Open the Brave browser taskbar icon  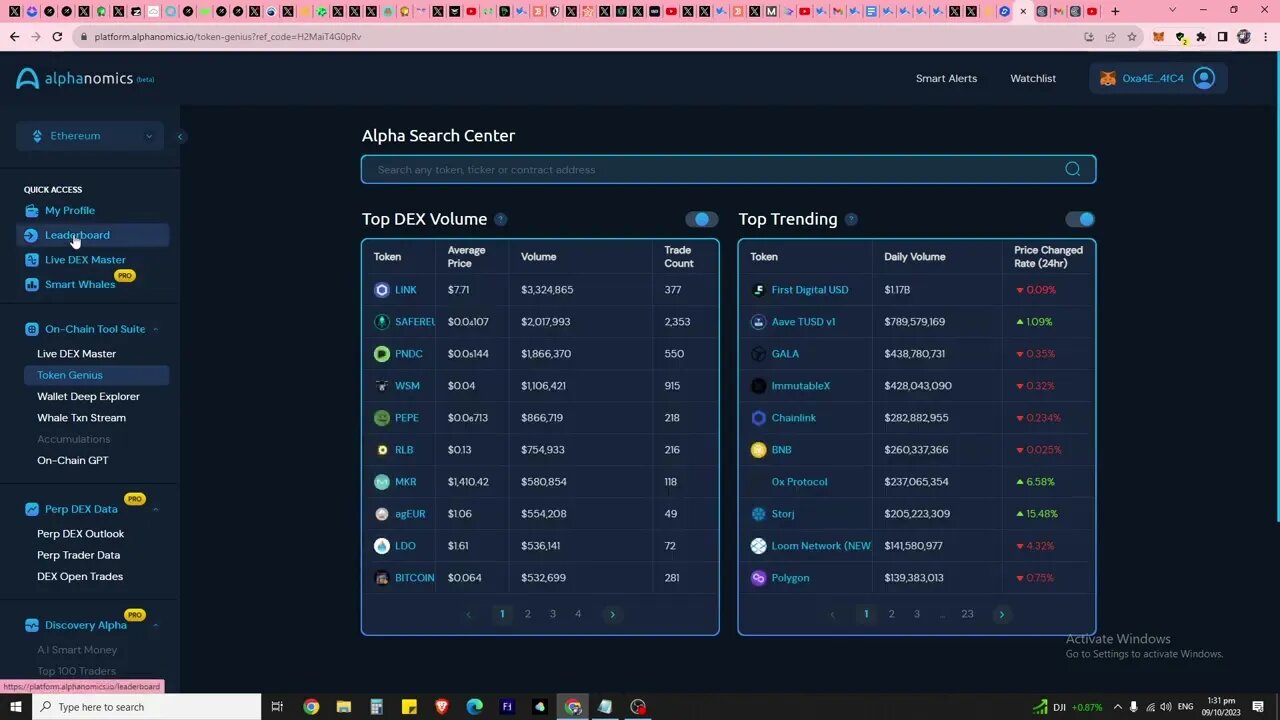click(442, 707)
